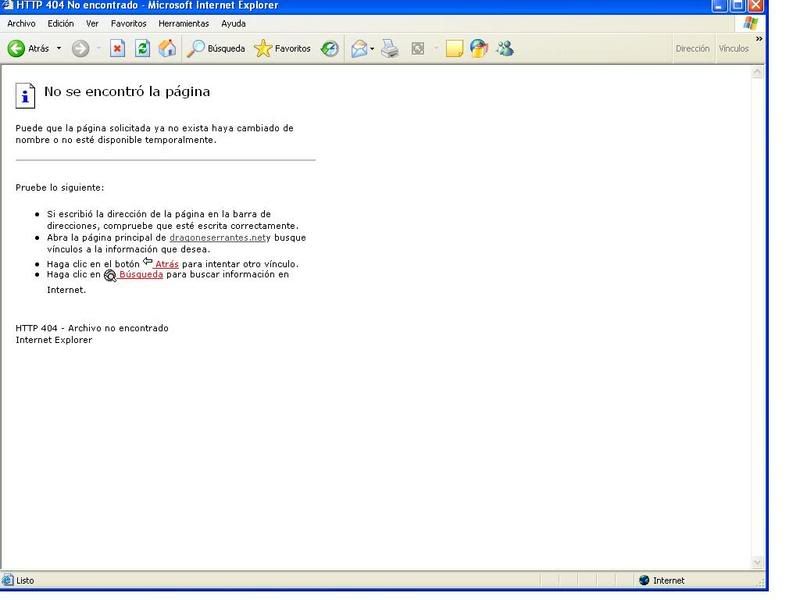Expand the toolbar overflow chevron
Screen dimensions: 800x600
(759, 39)
